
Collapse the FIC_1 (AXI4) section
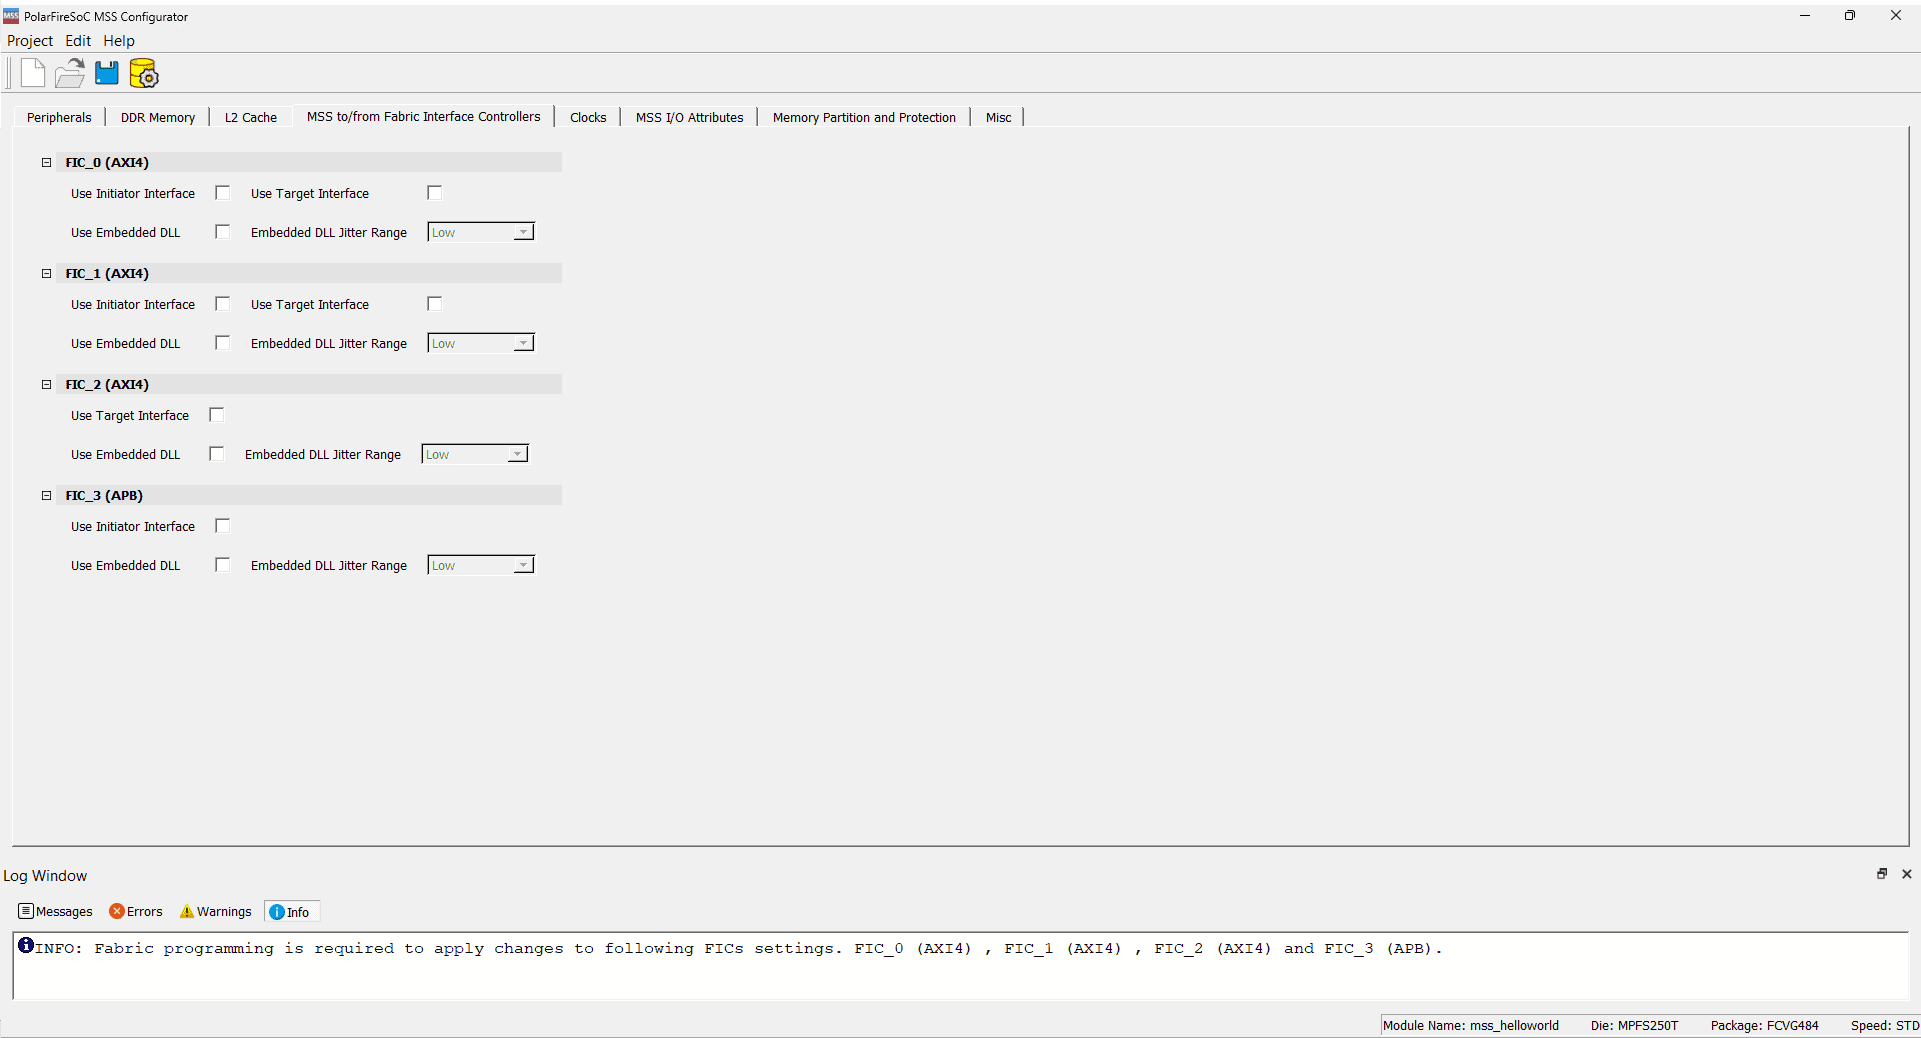coord(46,273)
